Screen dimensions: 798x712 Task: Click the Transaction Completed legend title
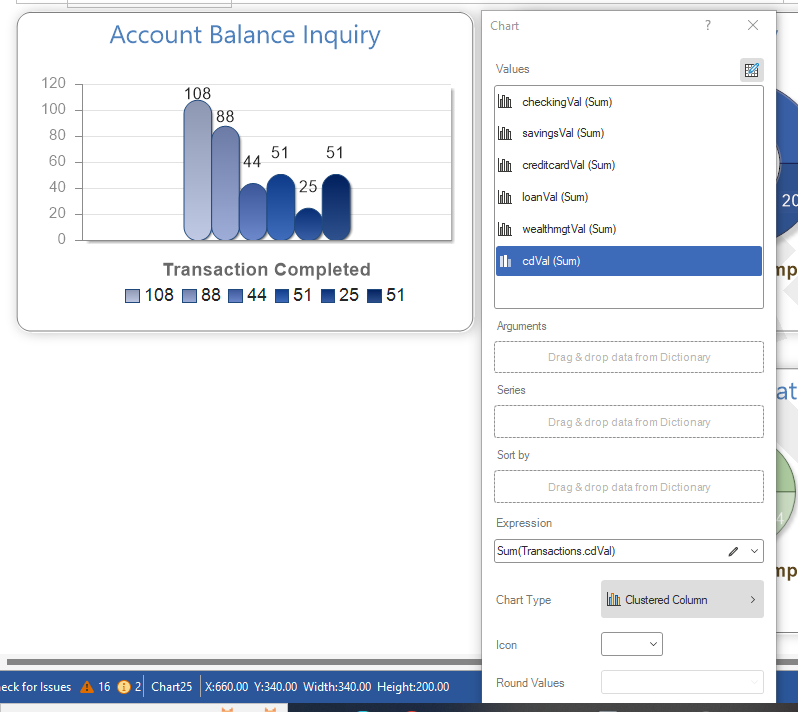pyautogui.click(x=267, y=270)
